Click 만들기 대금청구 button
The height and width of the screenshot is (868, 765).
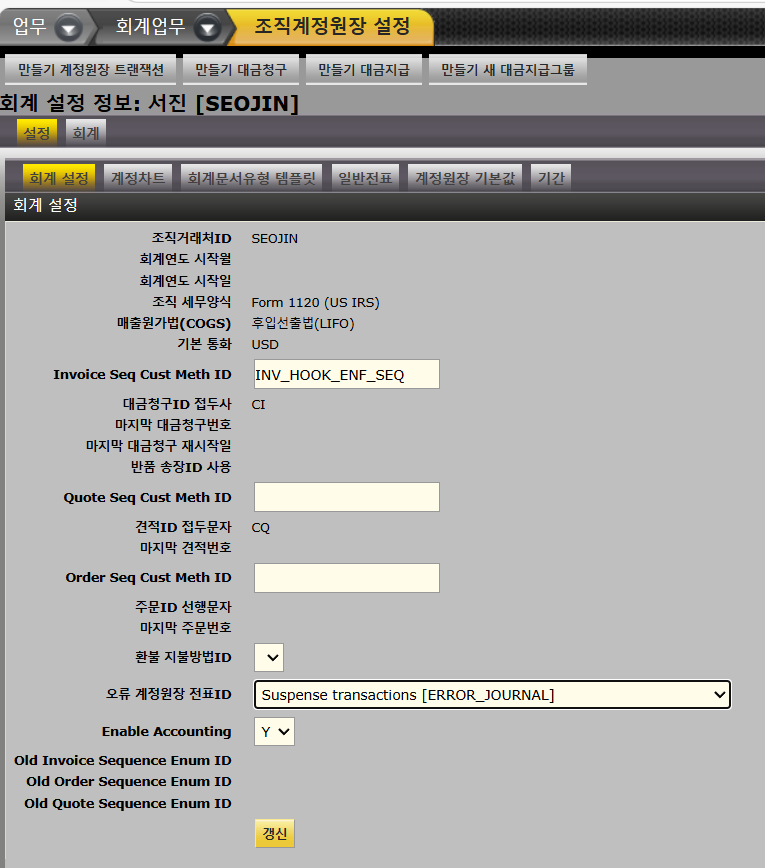(x=241, y=70)
